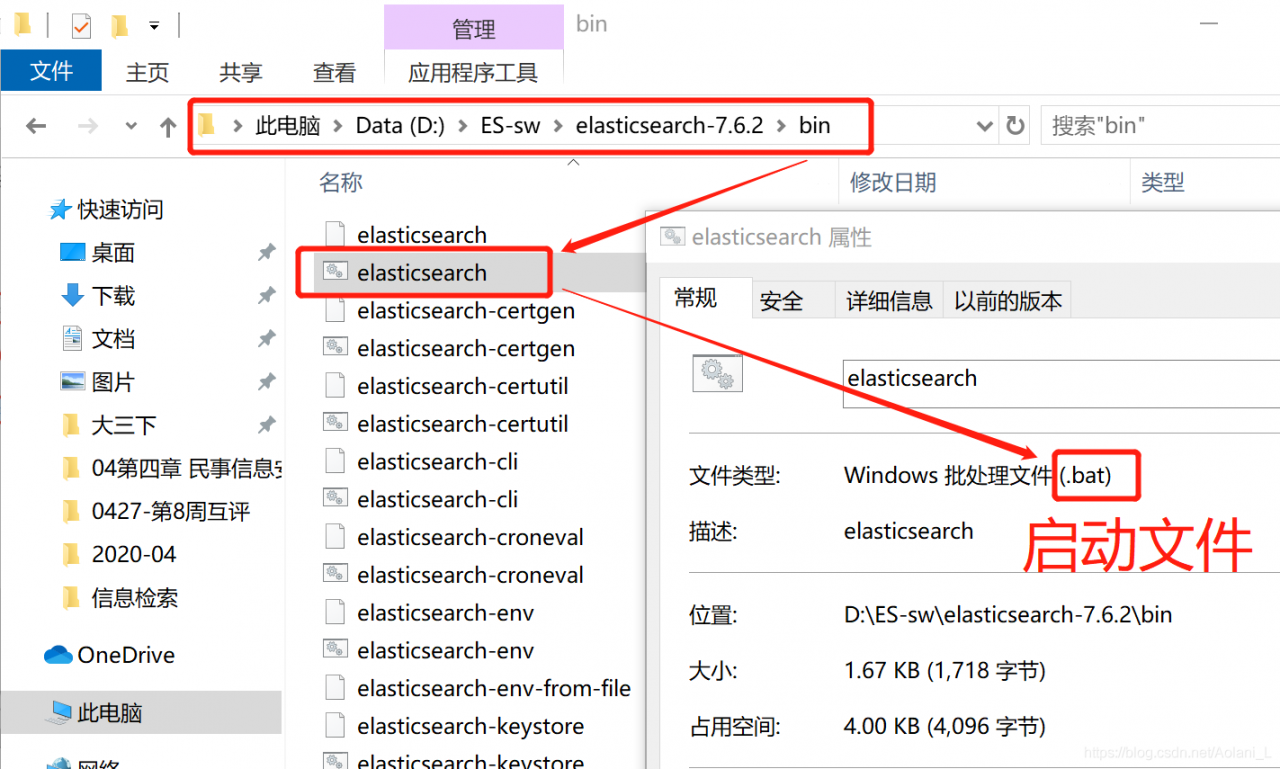
Task: Select the elasticsearch-certgen batch file gear icon
Action: pos(336,348)
